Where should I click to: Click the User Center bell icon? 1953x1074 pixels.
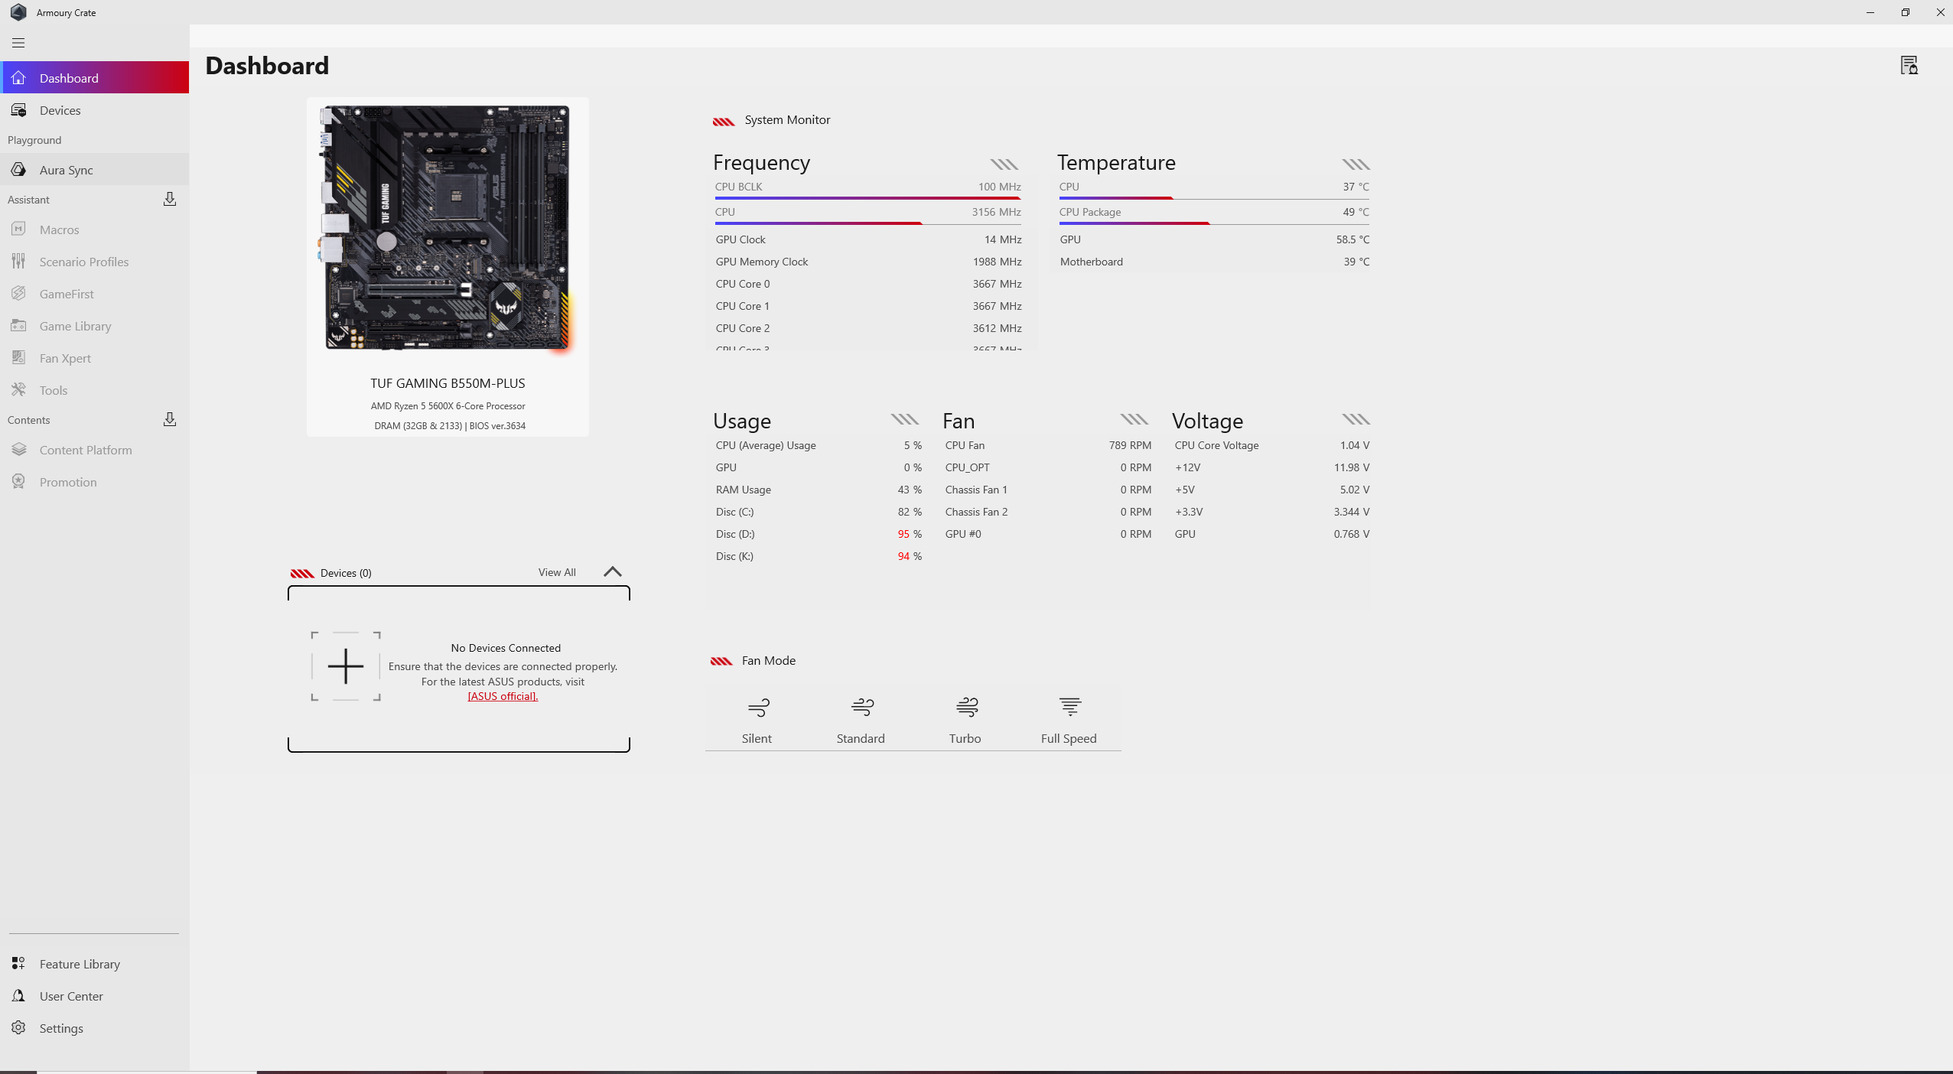18,996
